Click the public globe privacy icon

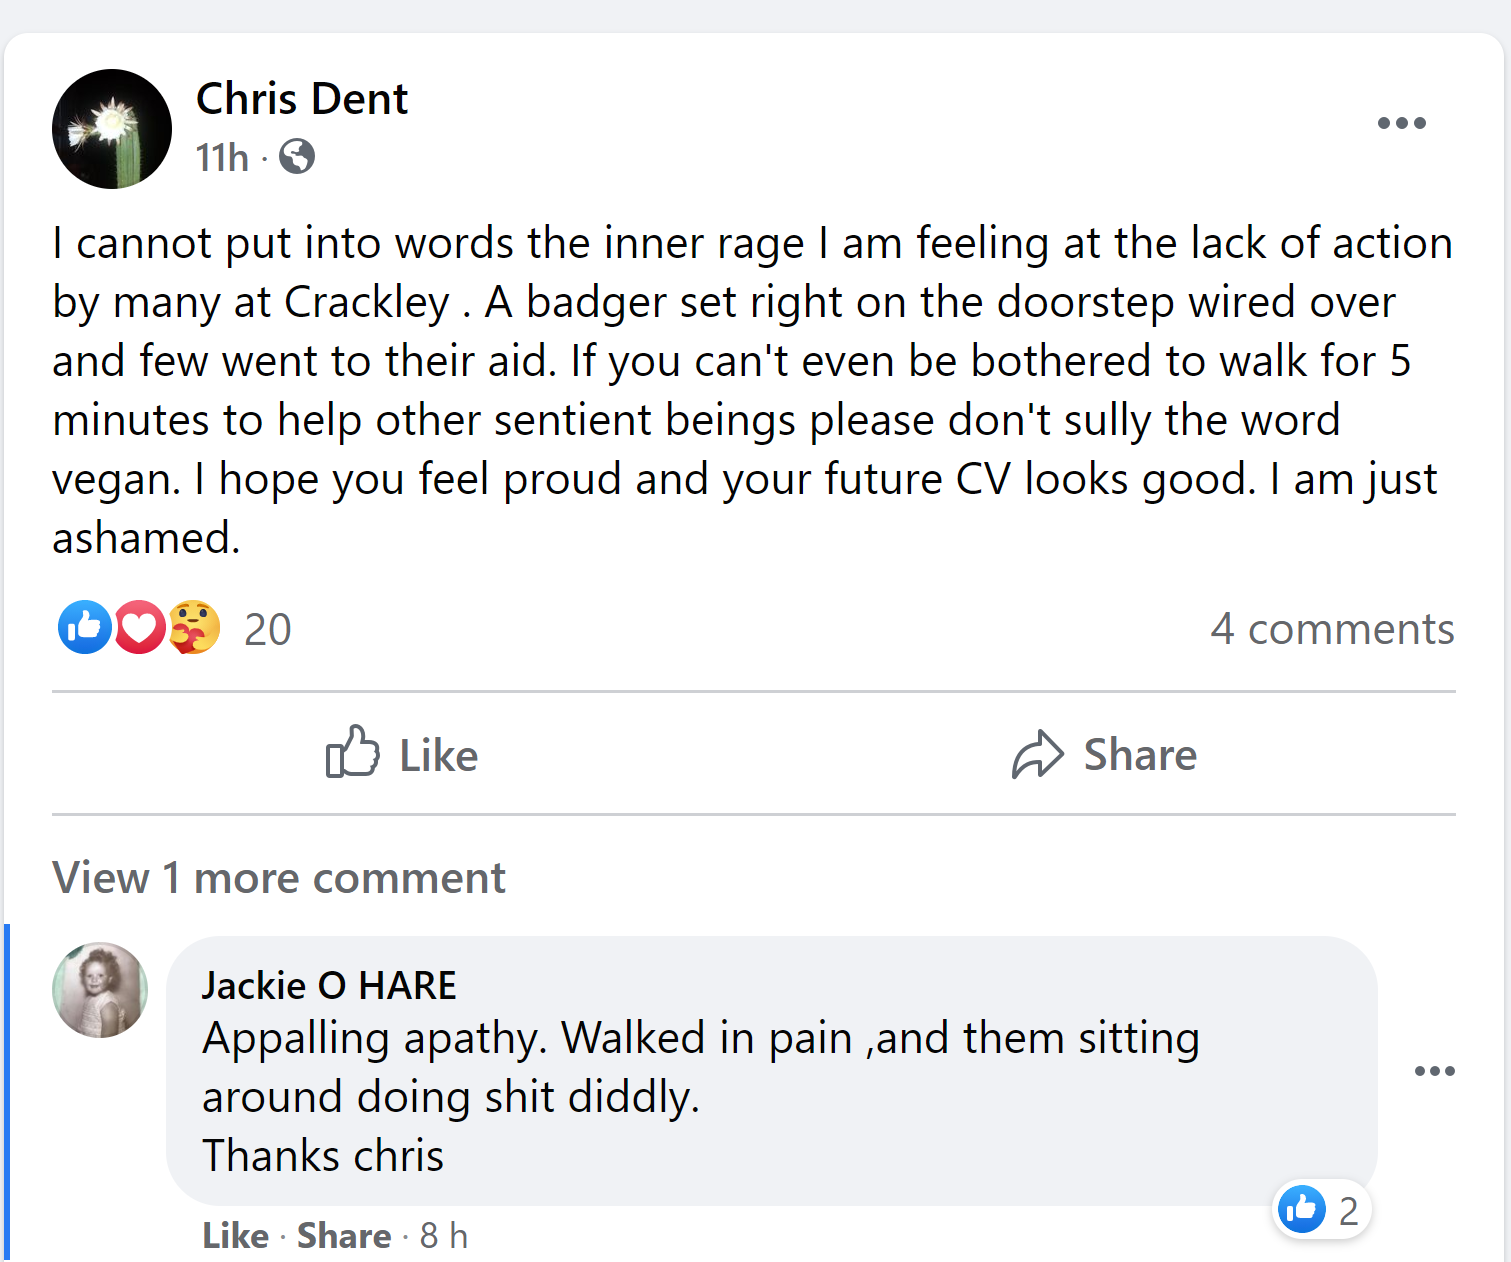tap(297, 157)
